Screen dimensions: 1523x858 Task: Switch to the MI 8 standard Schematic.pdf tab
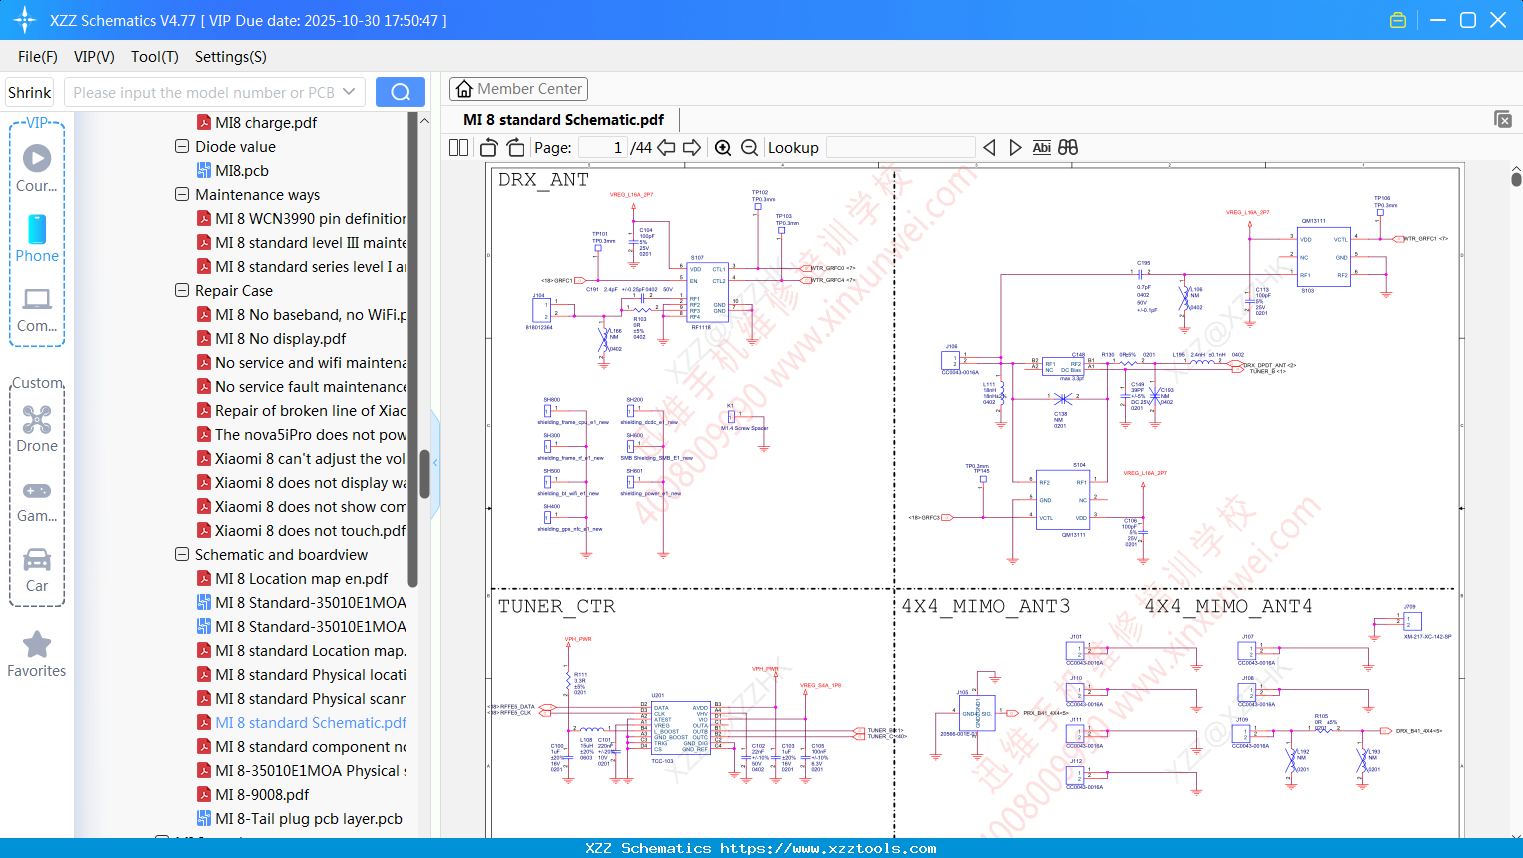pos(561,119)
